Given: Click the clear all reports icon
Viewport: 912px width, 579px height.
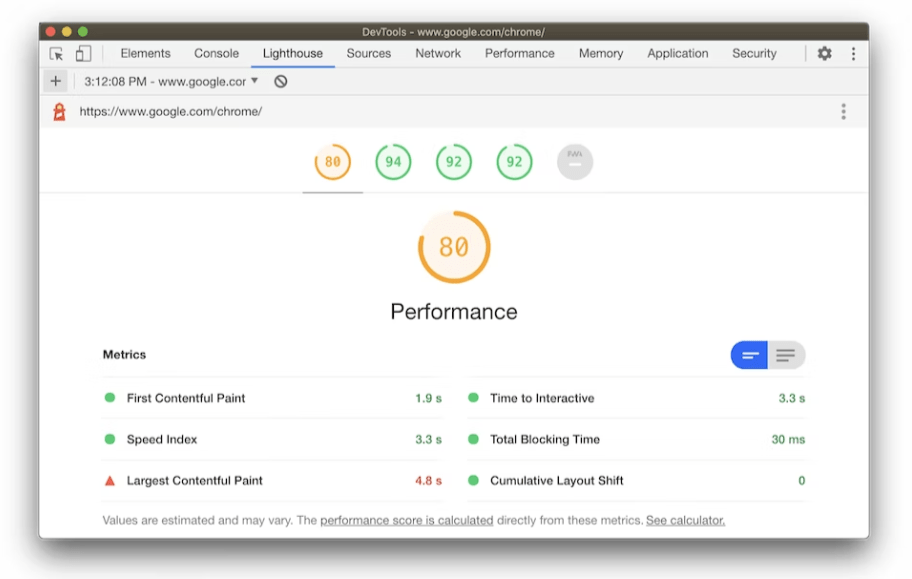Looking at the screenshot, I should point(281,81).
